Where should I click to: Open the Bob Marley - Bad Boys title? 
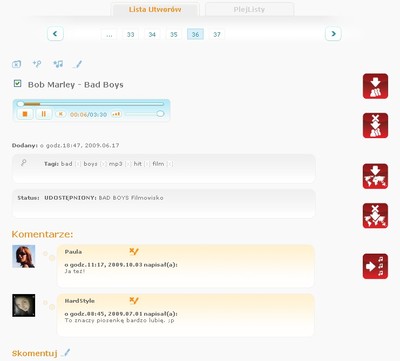[76, 85]
